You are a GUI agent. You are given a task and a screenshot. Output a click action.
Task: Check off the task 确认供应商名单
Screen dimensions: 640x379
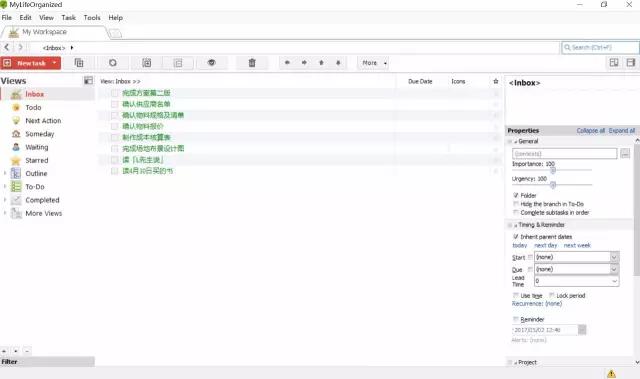(115, 104)
